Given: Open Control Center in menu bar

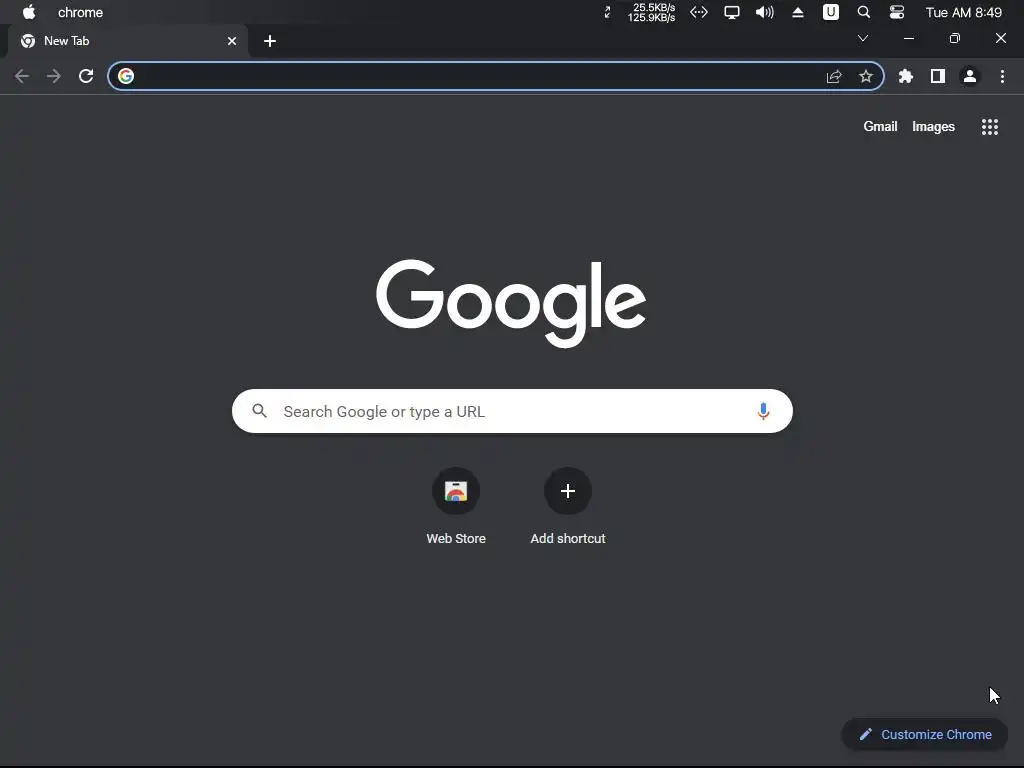Looking at the screenshot, I should 897,12.
